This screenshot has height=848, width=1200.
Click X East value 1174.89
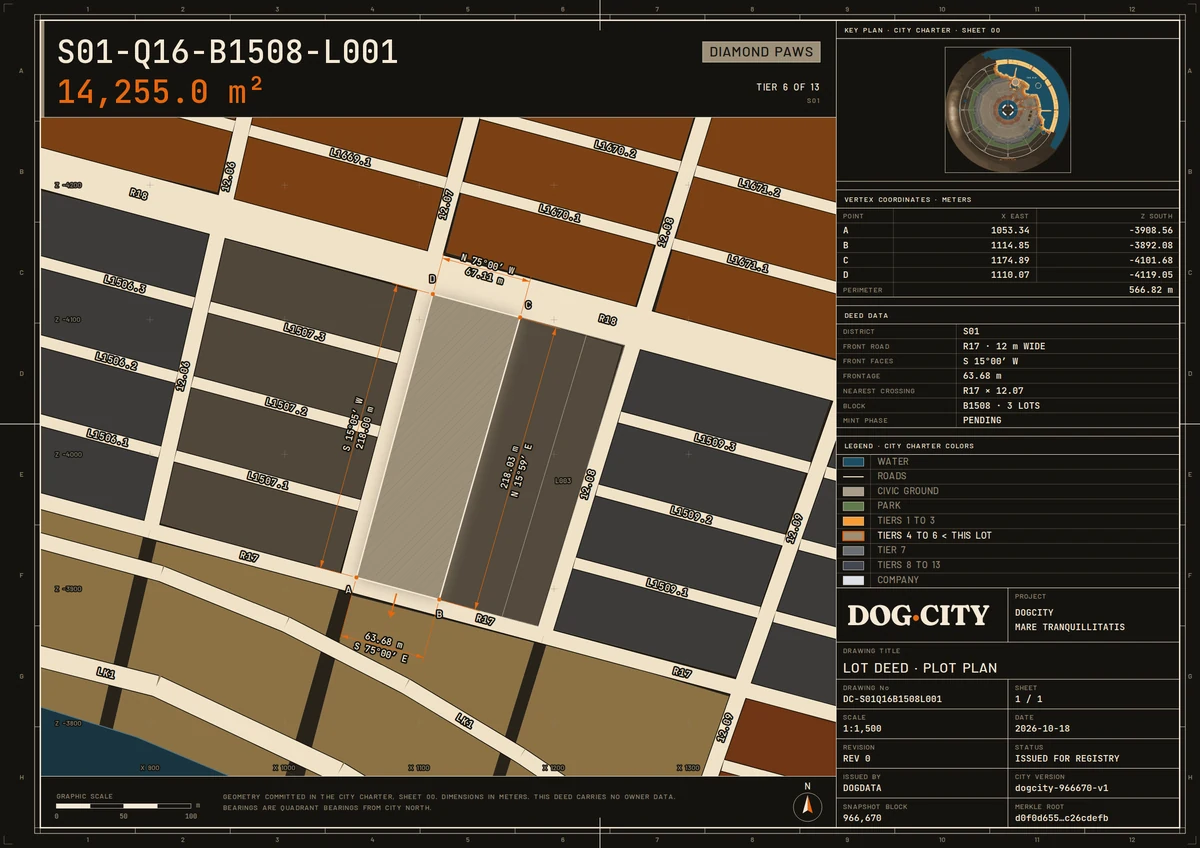click(1009, 260)
